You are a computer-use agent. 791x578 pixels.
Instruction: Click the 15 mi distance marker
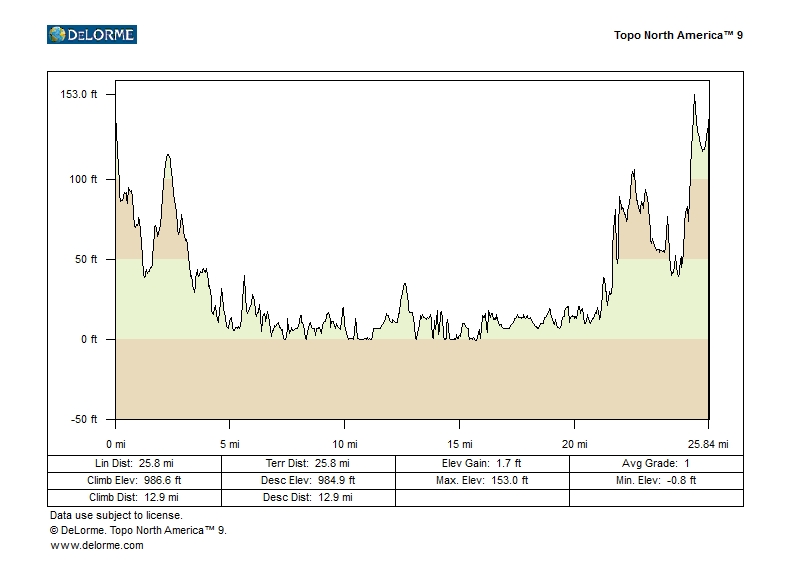tap(460, 443)
